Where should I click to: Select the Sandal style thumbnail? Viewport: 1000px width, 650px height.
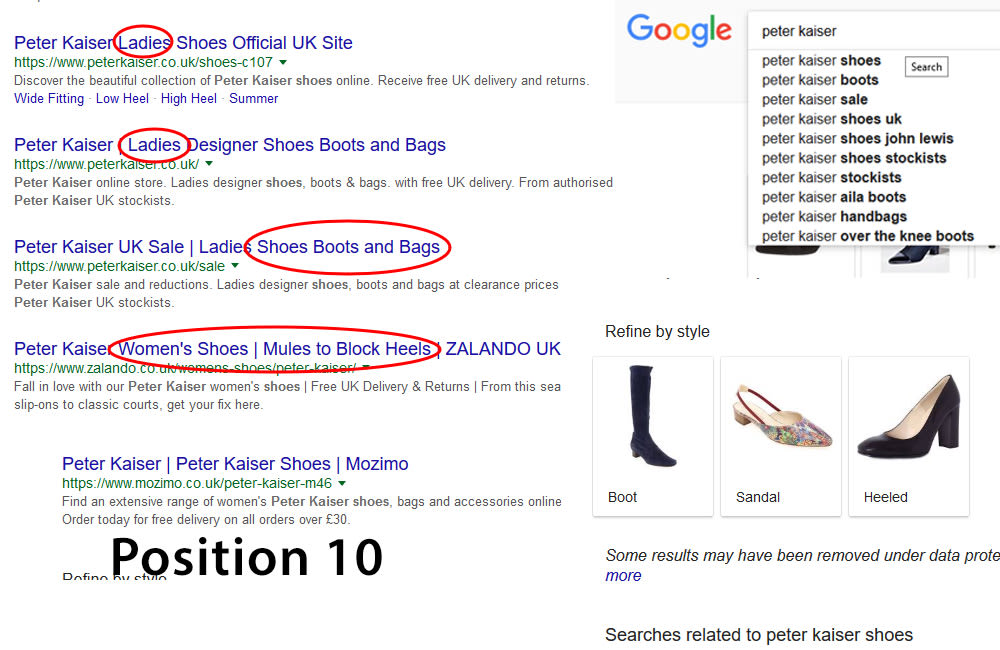[780, 435]
